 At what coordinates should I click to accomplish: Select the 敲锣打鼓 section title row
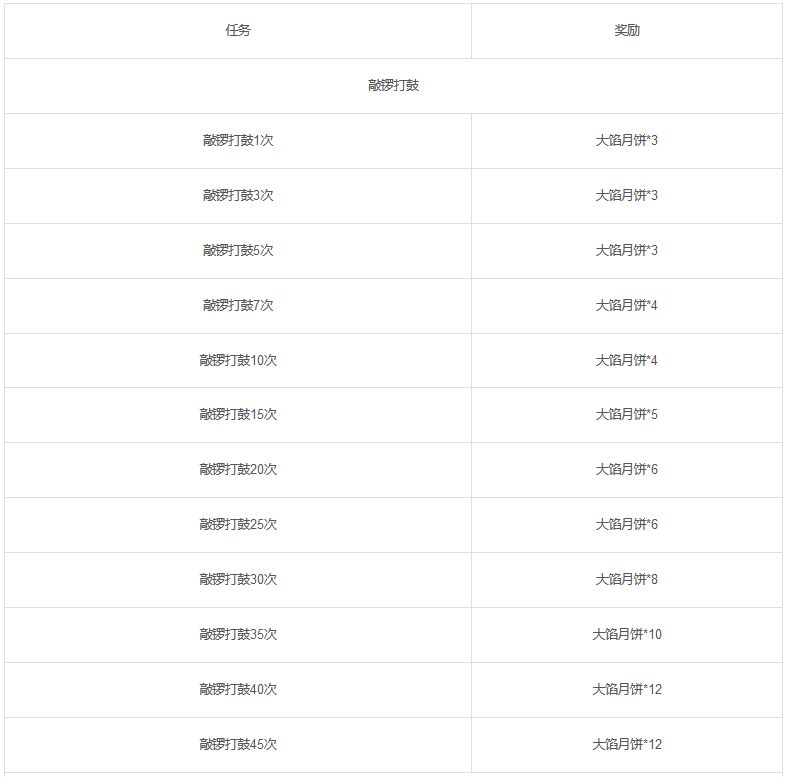pos(393,86)
